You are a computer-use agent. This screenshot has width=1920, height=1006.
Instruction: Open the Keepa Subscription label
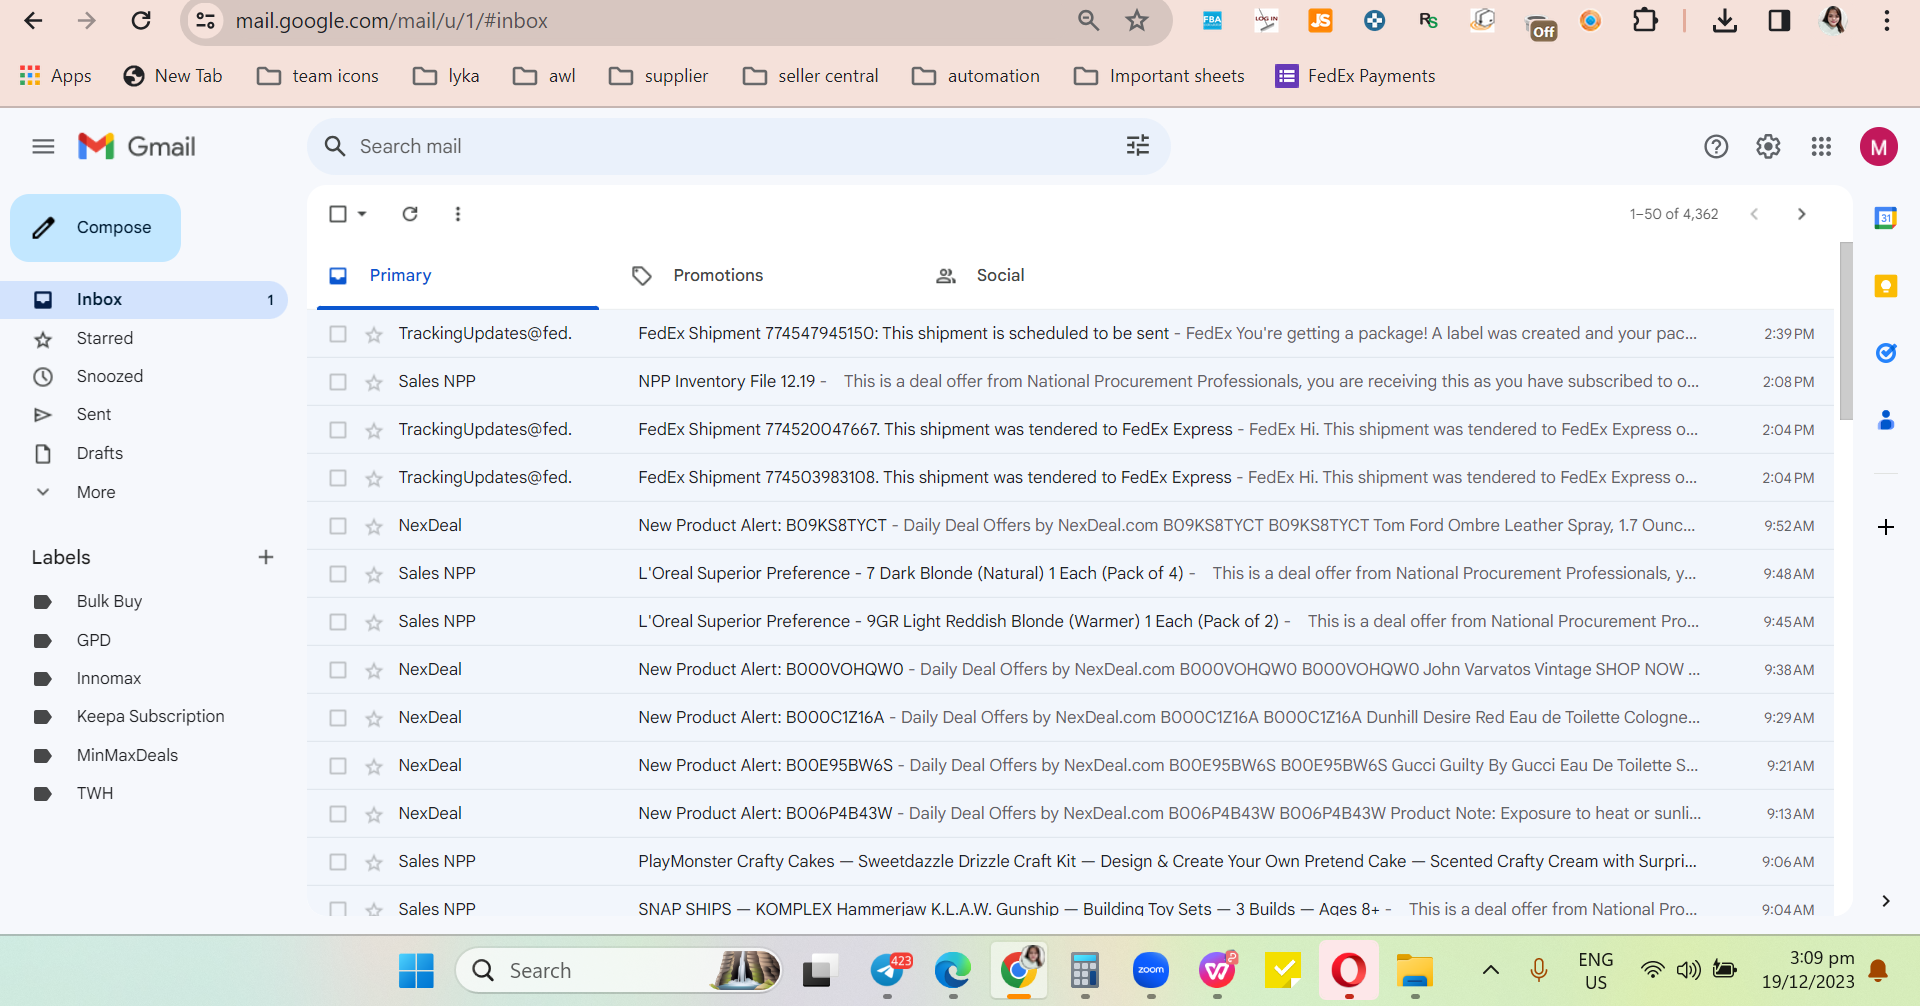pos(150,716)
